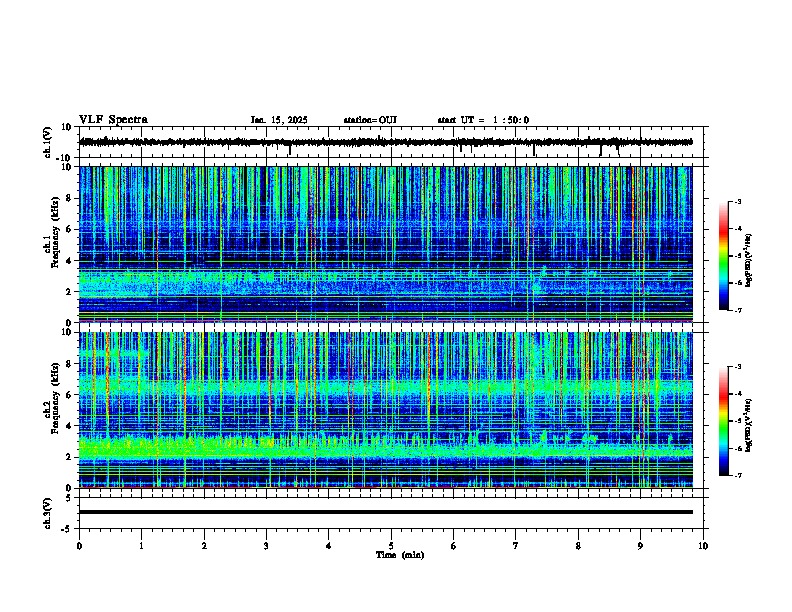Click the ch.2 spectrogram color scale bar
This screenshot has height=612, width=792.
tap(723, 421)
